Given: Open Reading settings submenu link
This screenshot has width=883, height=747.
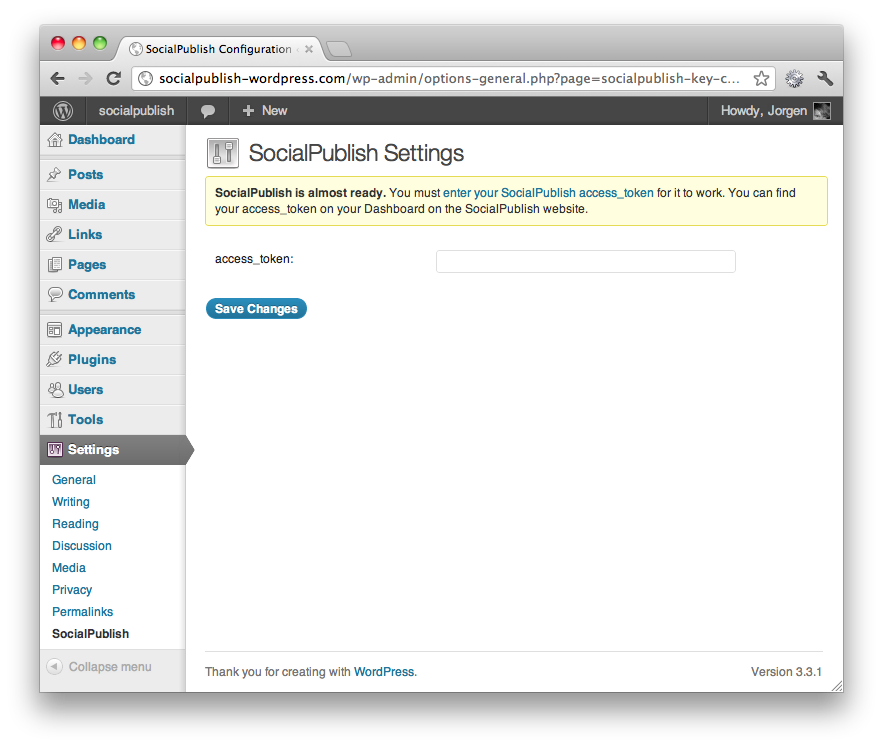Looking at the screenshot, I should [75, 524].
